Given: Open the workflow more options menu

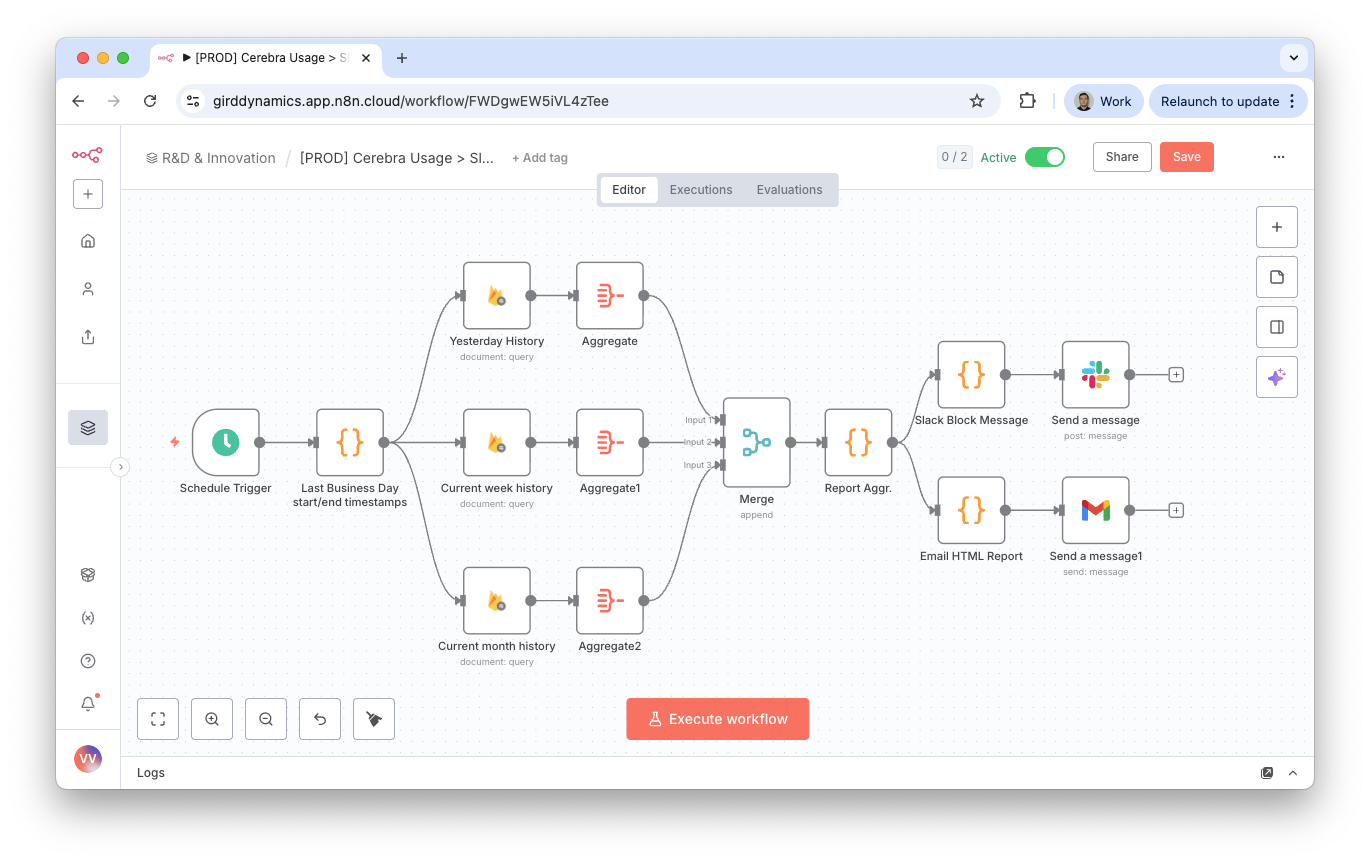Looking at the screenshot, I should coord(1279,157).
